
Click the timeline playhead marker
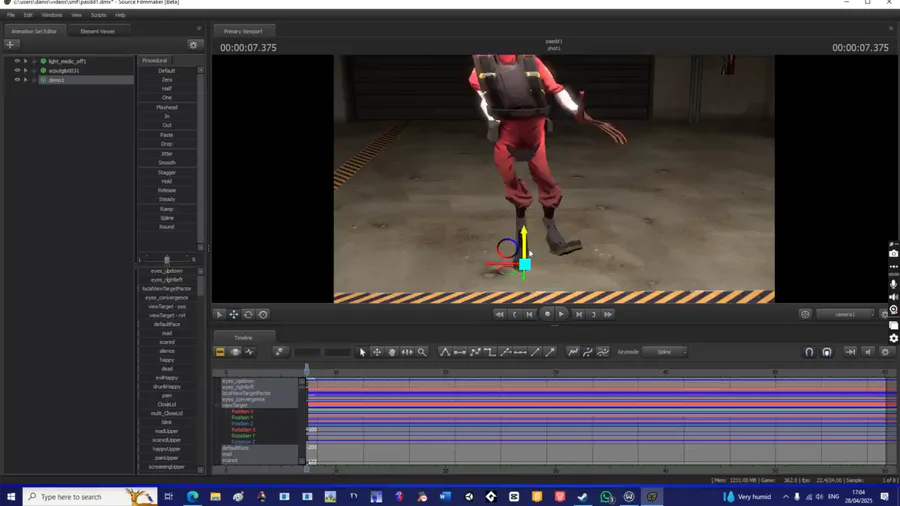point(307,368)
